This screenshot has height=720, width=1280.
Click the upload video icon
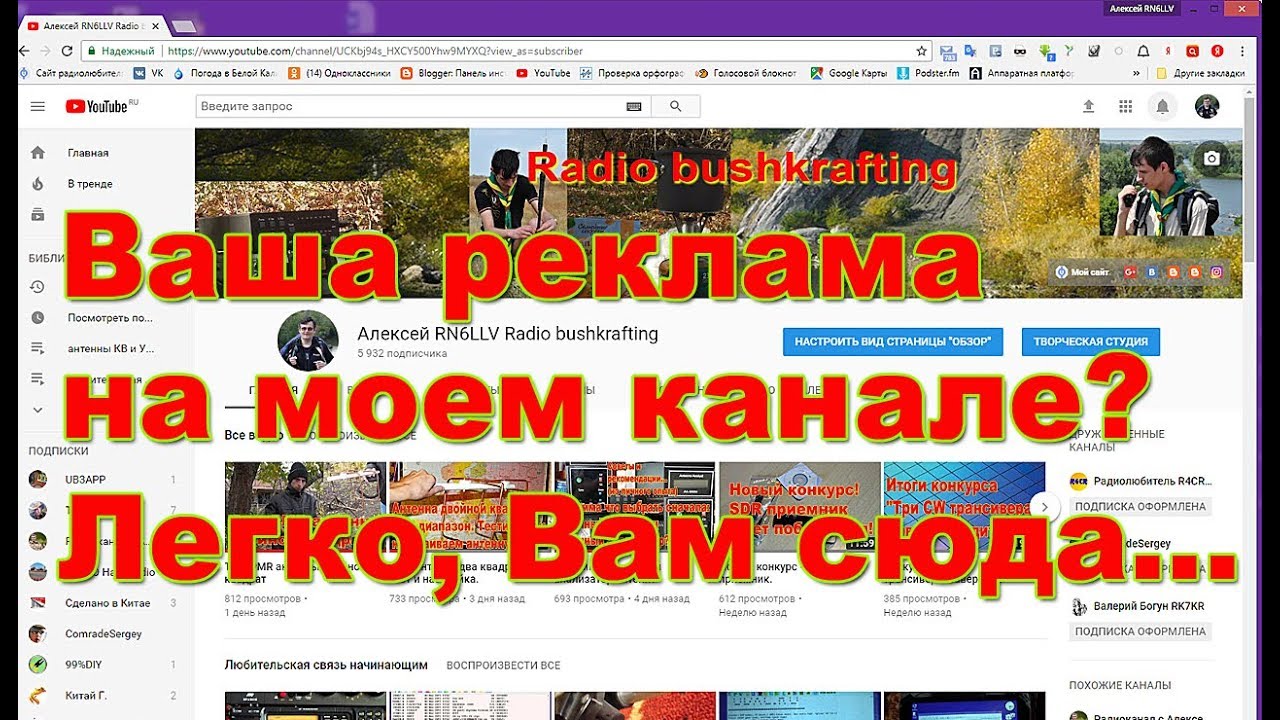pos(1089,106)
